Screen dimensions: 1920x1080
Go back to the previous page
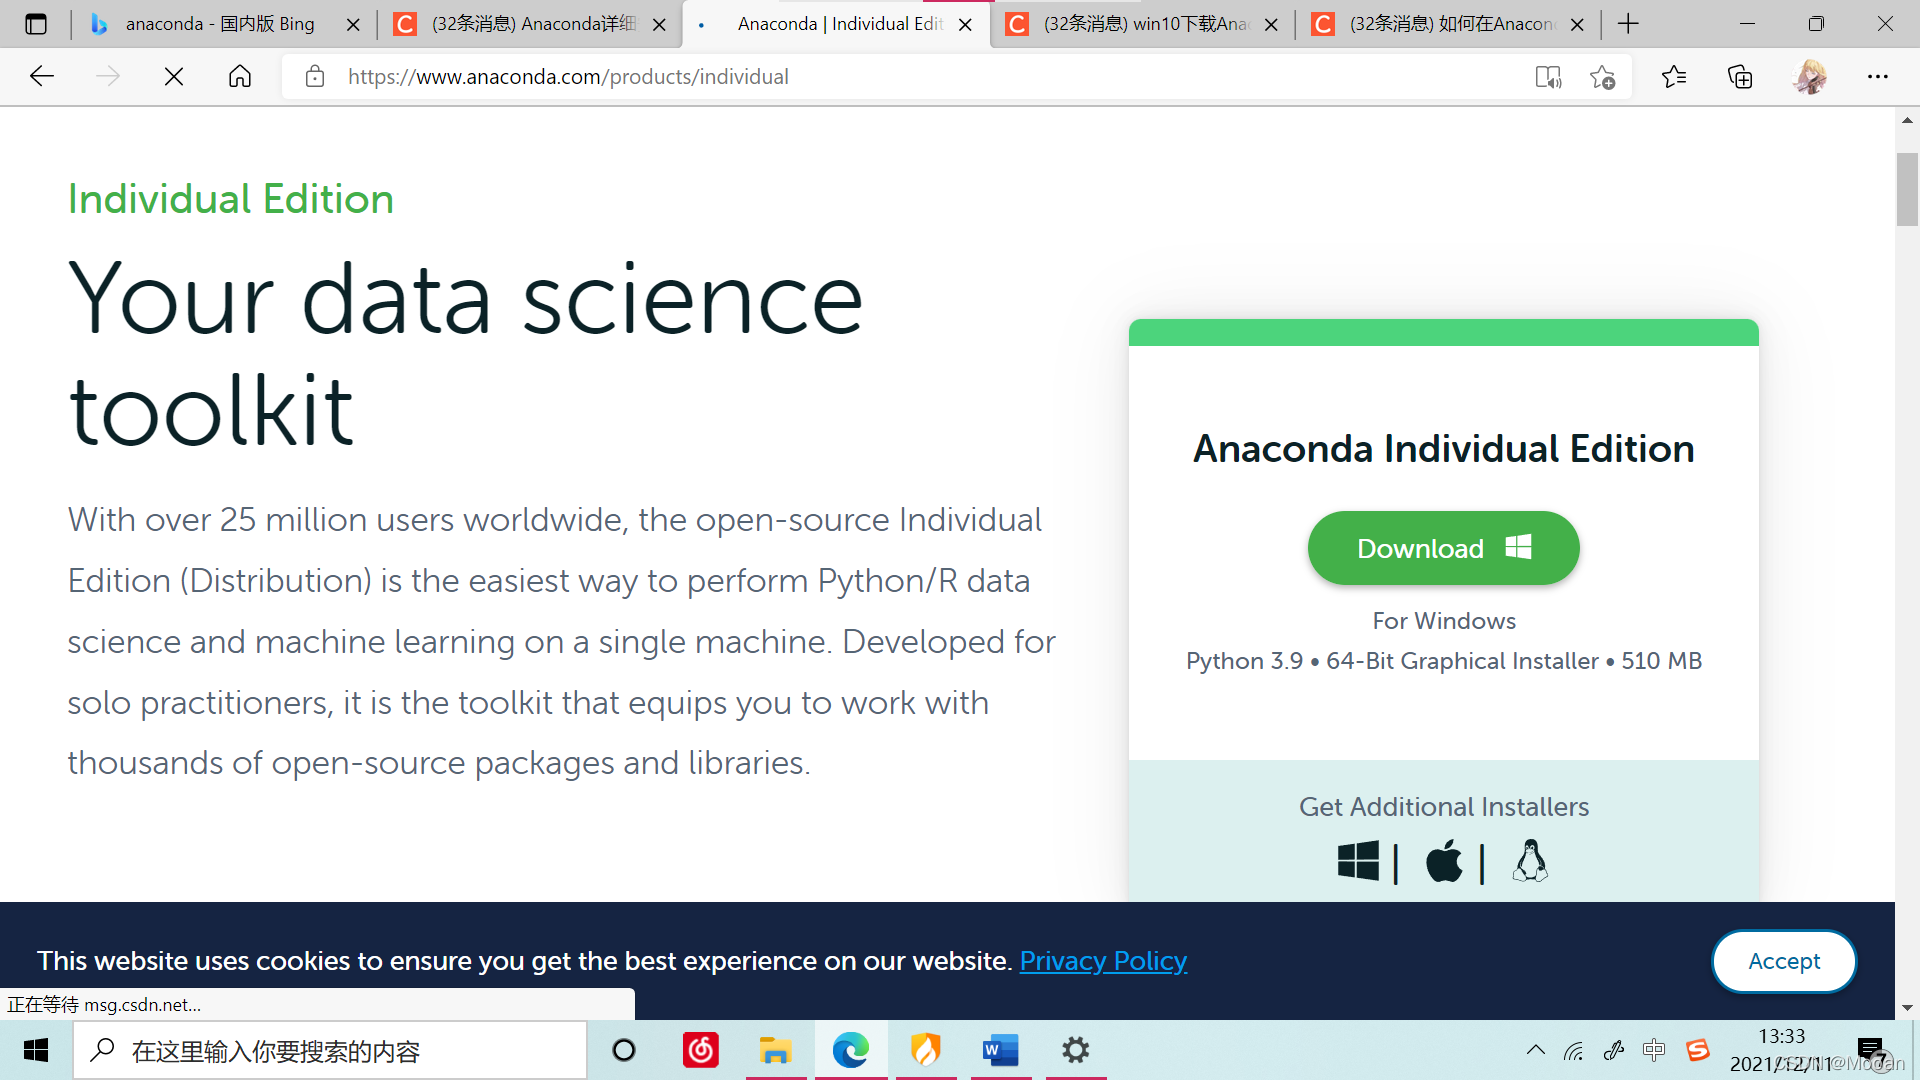click(x=42, y=76)
